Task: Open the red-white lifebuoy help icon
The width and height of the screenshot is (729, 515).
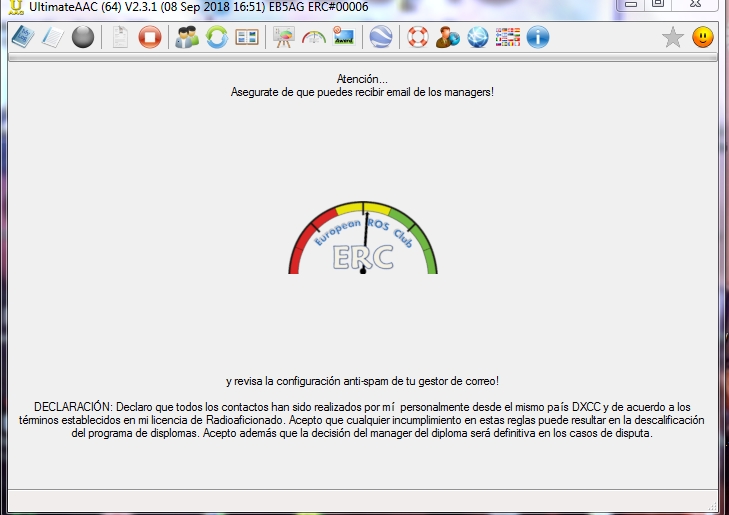Action: click(418, 37)
